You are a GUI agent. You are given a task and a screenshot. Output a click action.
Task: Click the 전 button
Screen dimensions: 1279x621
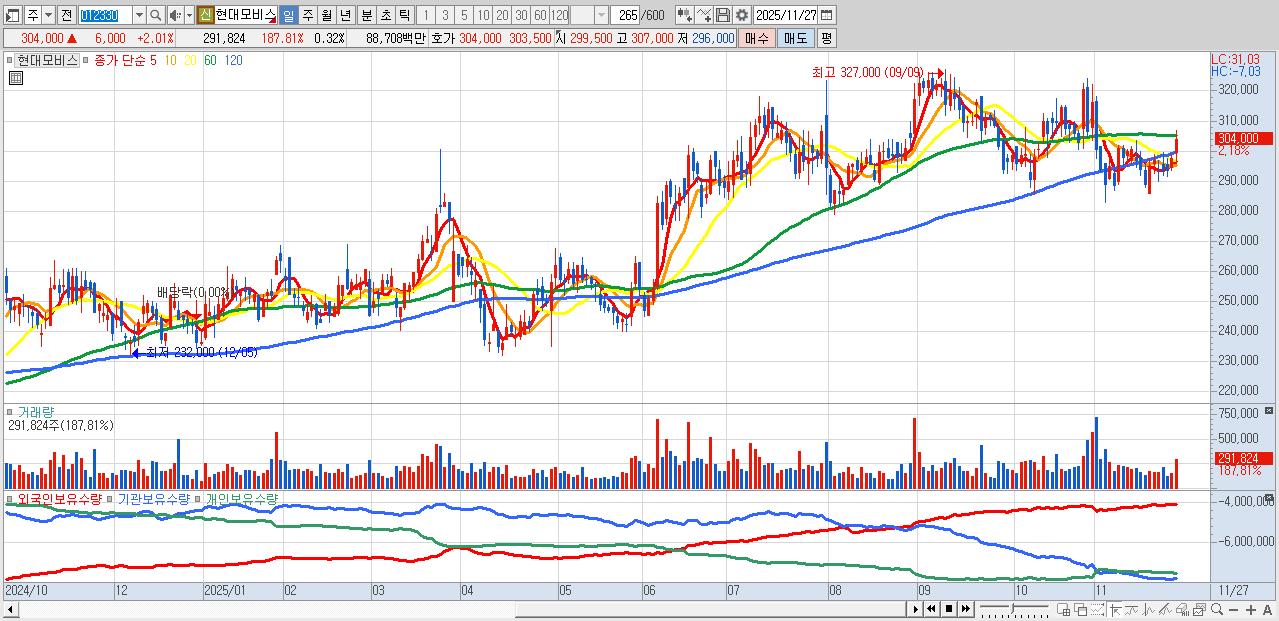pyautogui.click(x=66, y=15)
